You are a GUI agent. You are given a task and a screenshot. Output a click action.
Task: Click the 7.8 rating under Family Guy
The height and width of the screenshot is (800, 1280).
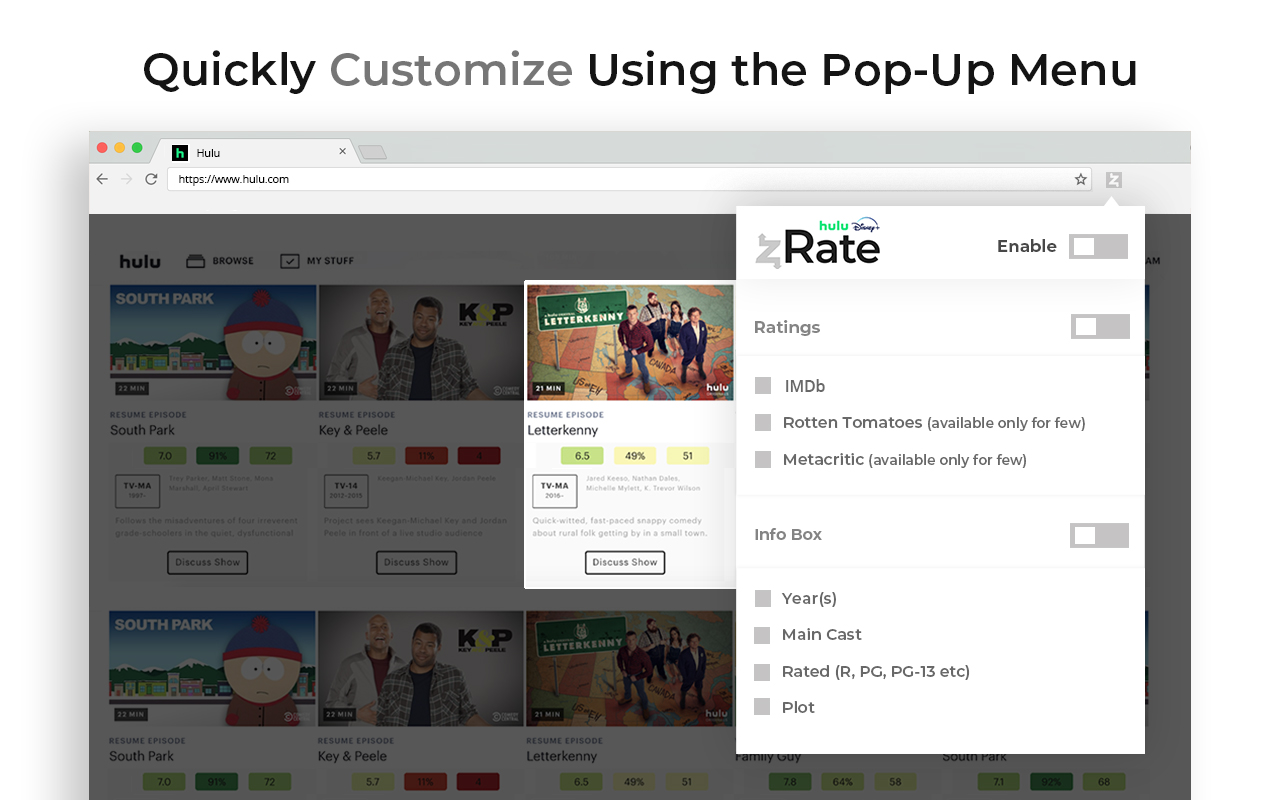pos(790,782)
